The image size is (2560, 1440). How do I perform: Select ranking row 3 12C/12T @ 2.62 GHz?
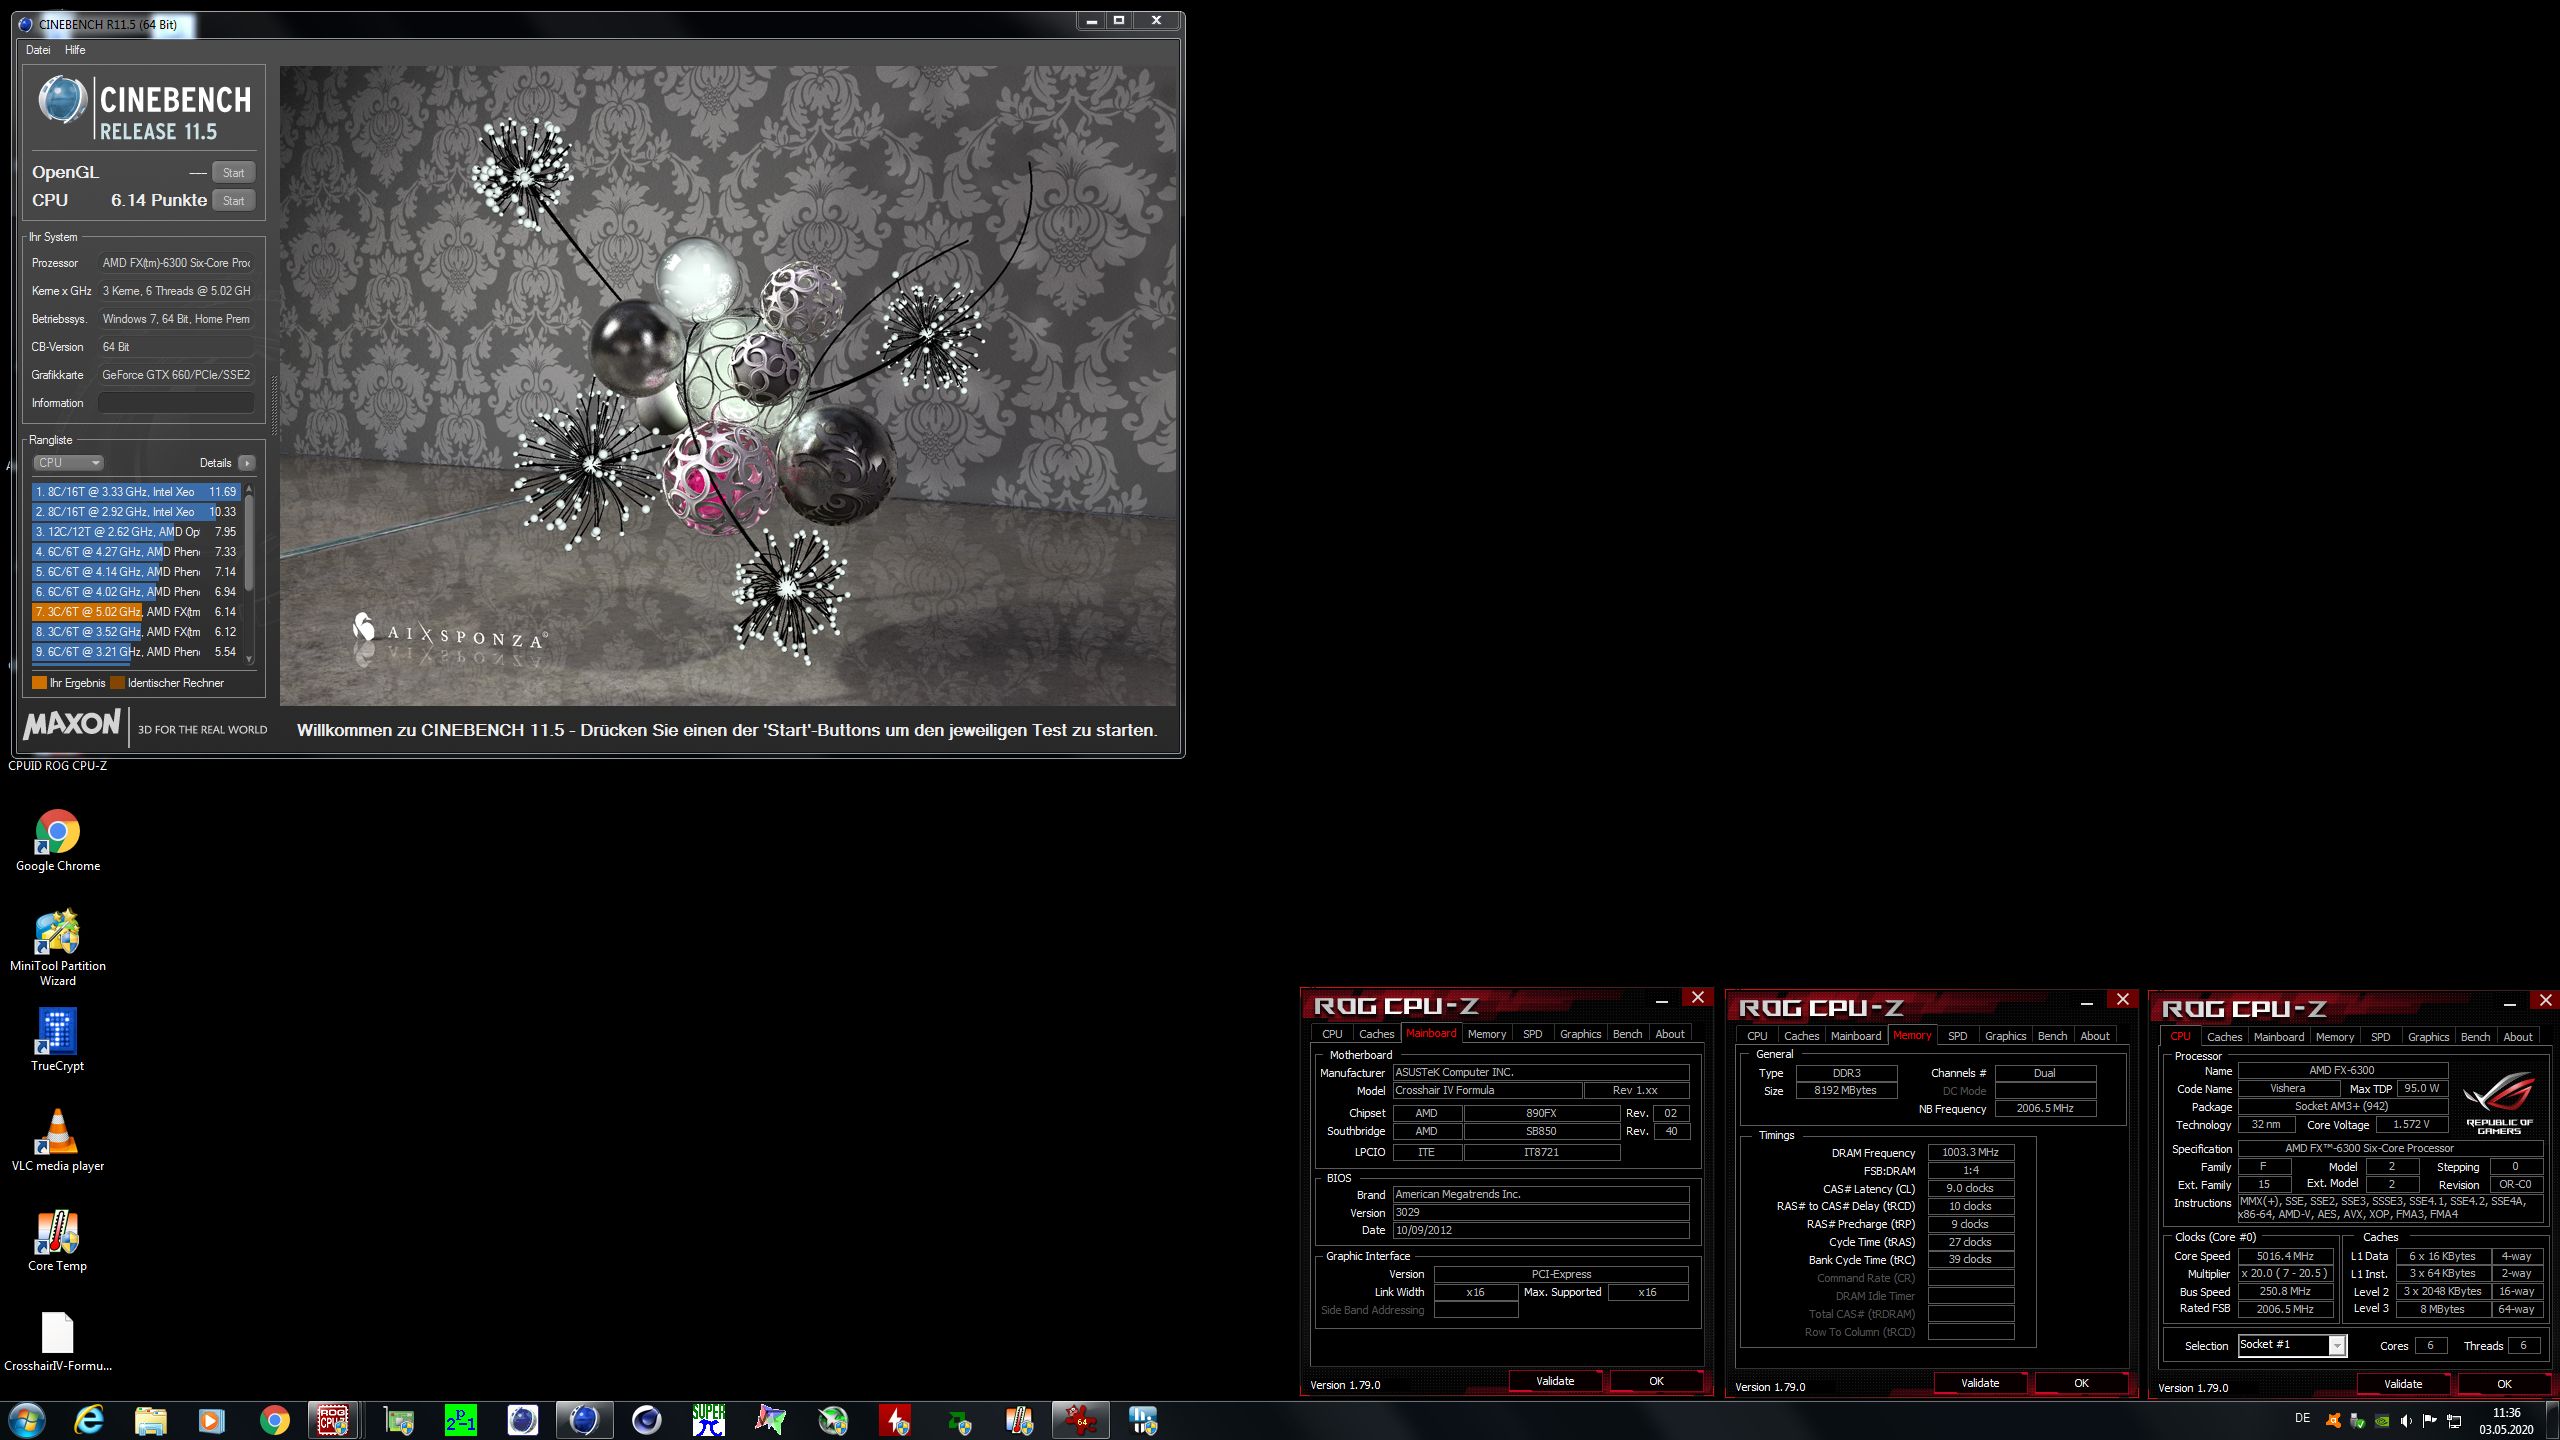click(135, 532)
